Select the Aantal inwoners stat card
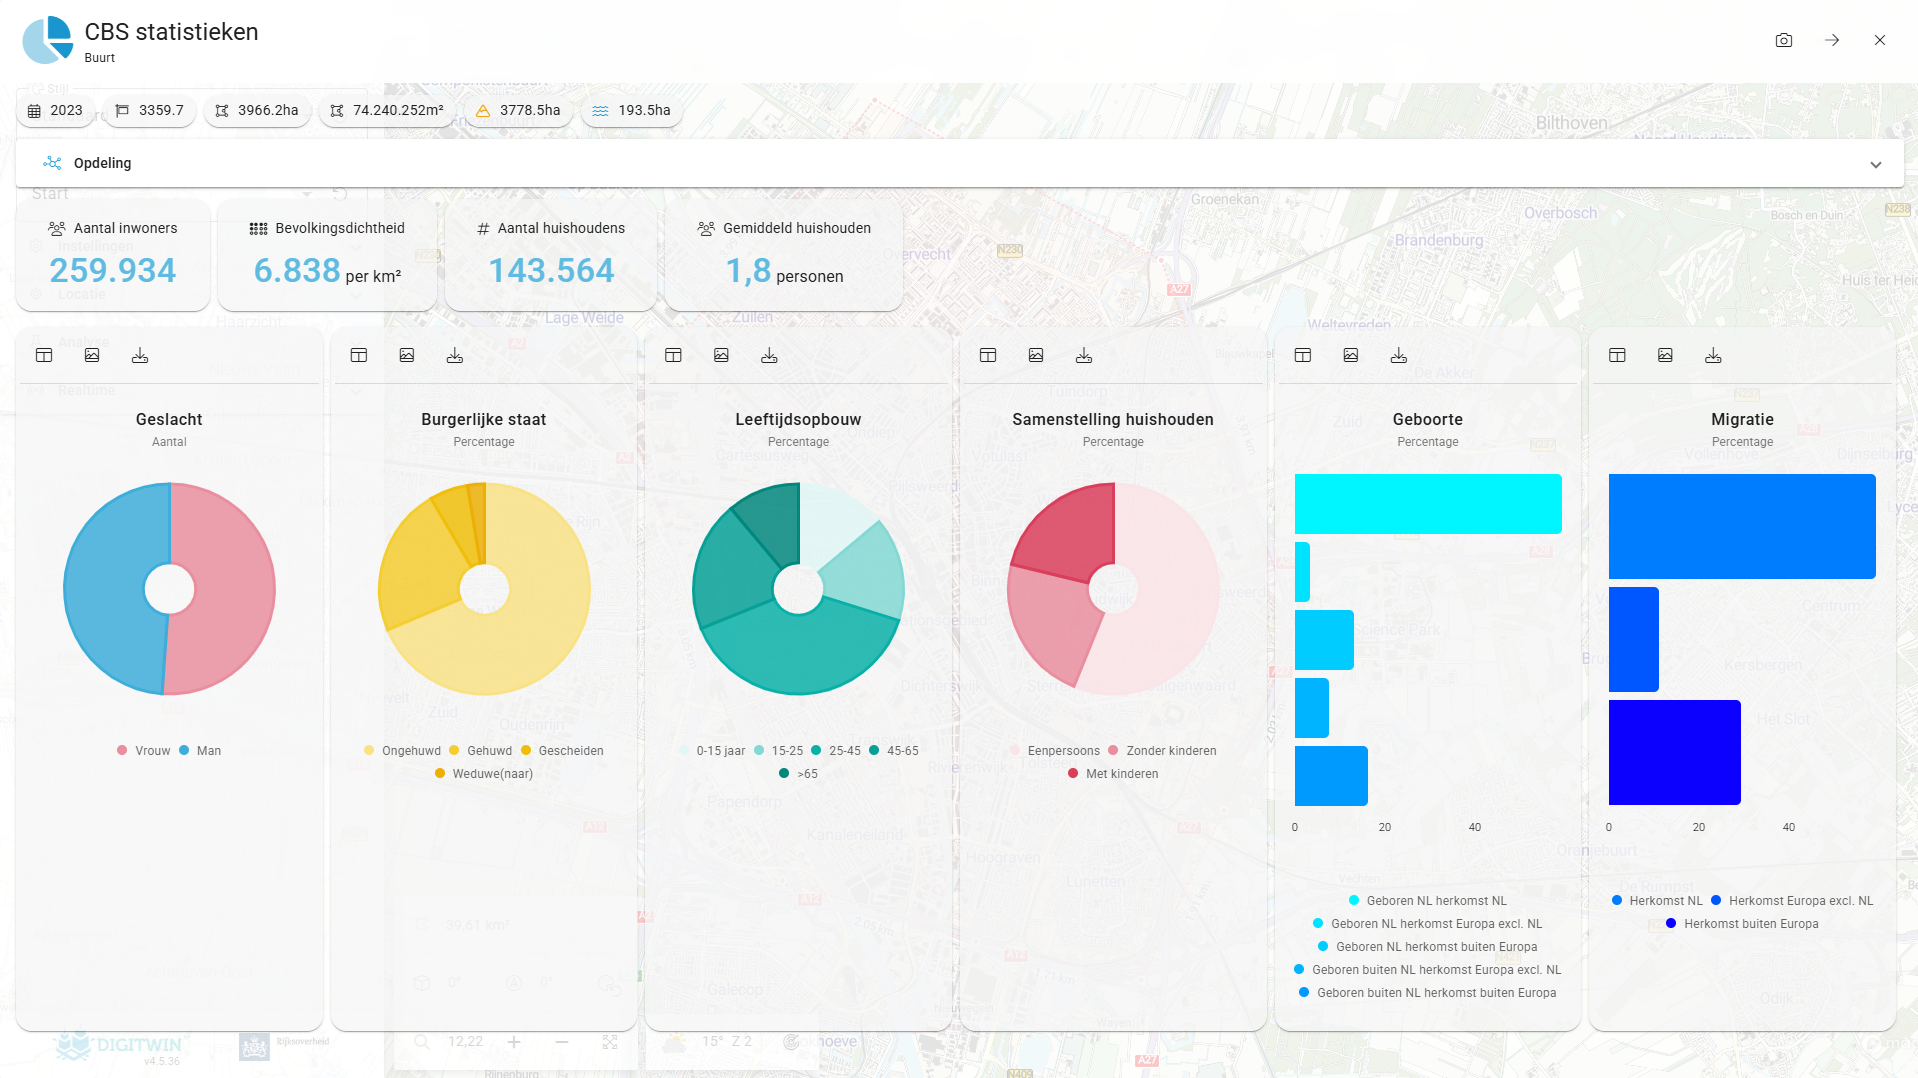 point(113,255)
